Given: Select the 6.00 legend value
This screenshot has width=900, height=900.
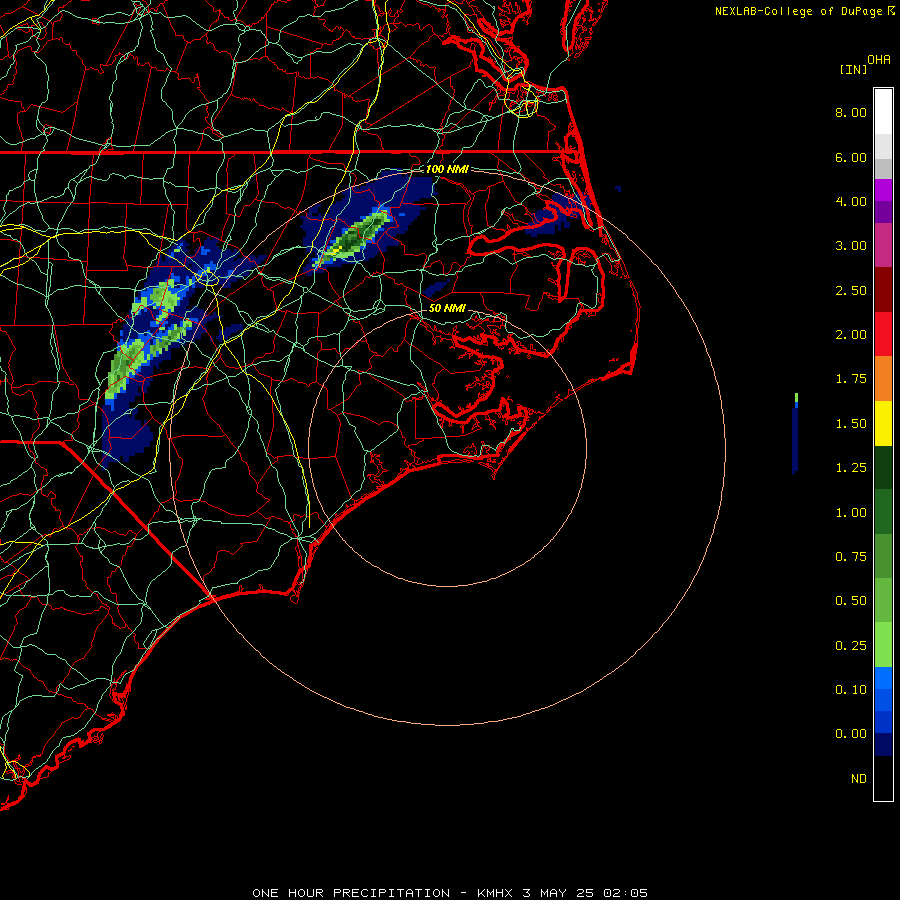Looking at the screenshot, I should 851,157.
